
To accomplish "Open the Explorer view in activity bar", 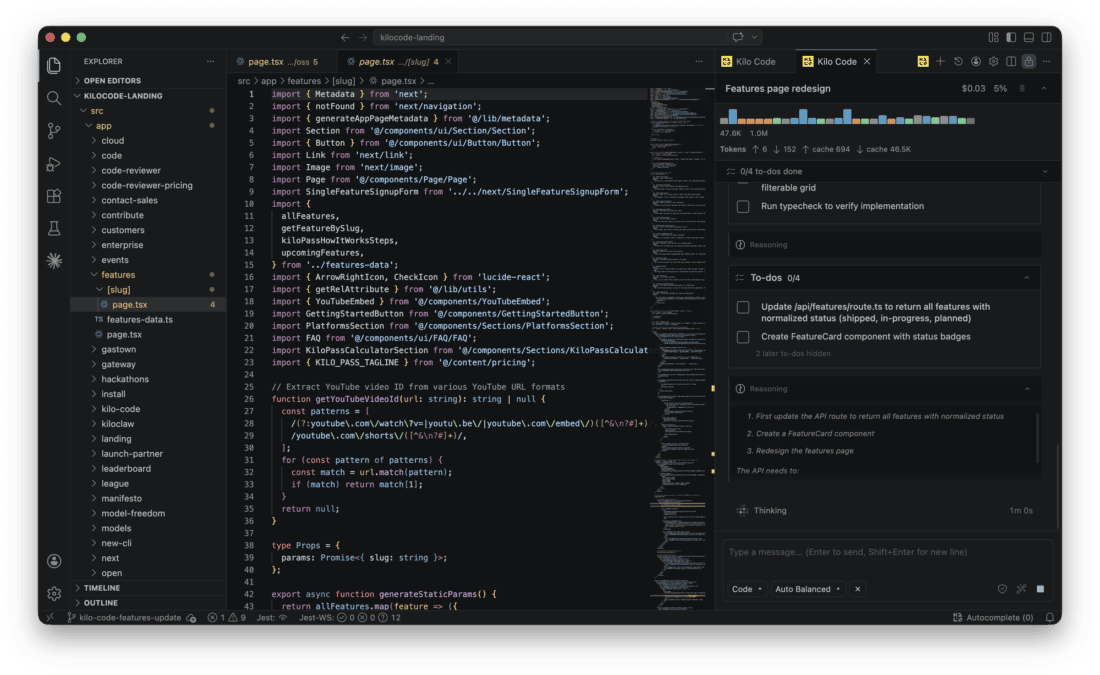I will coord(53,65).
